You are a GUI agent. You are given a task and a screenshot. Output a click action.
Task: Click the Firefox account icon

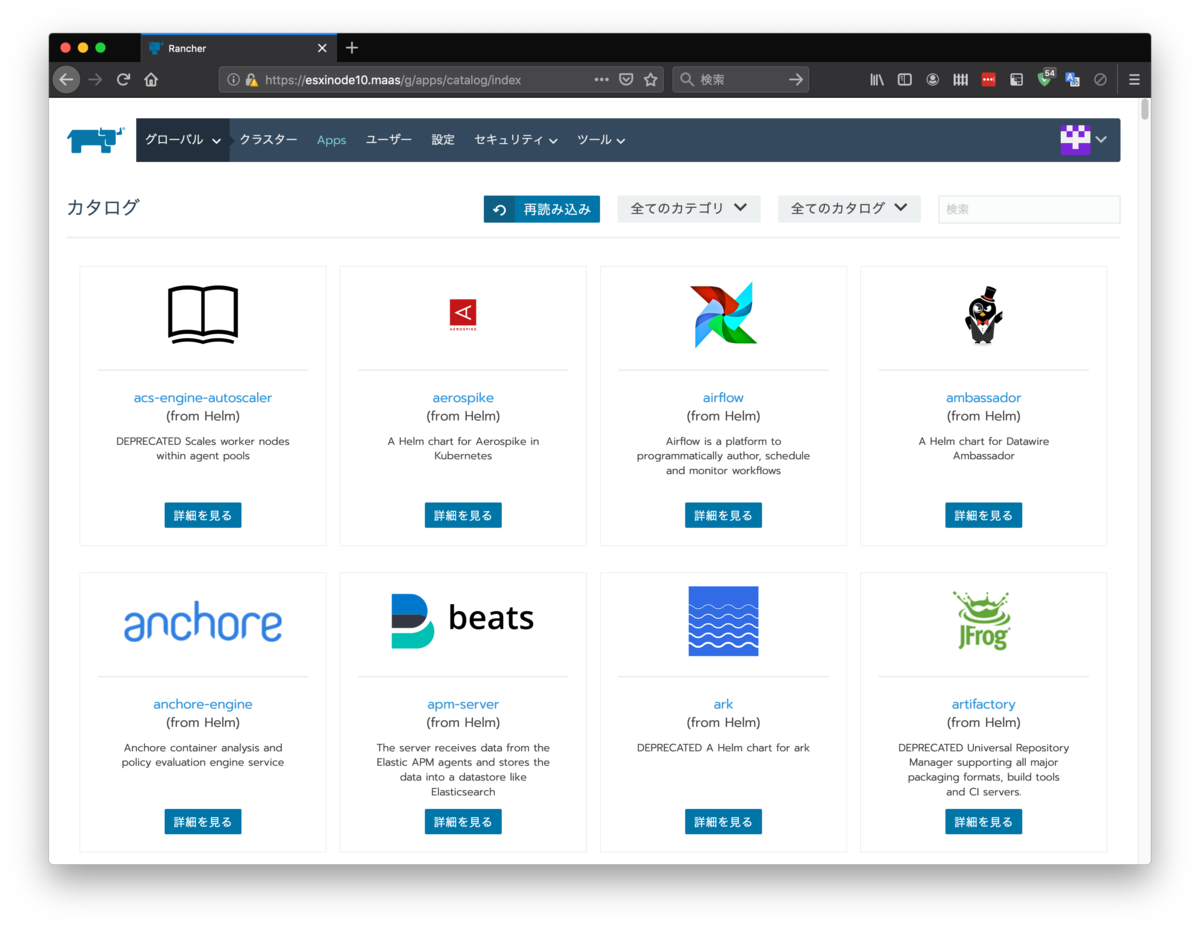[933, 80]
